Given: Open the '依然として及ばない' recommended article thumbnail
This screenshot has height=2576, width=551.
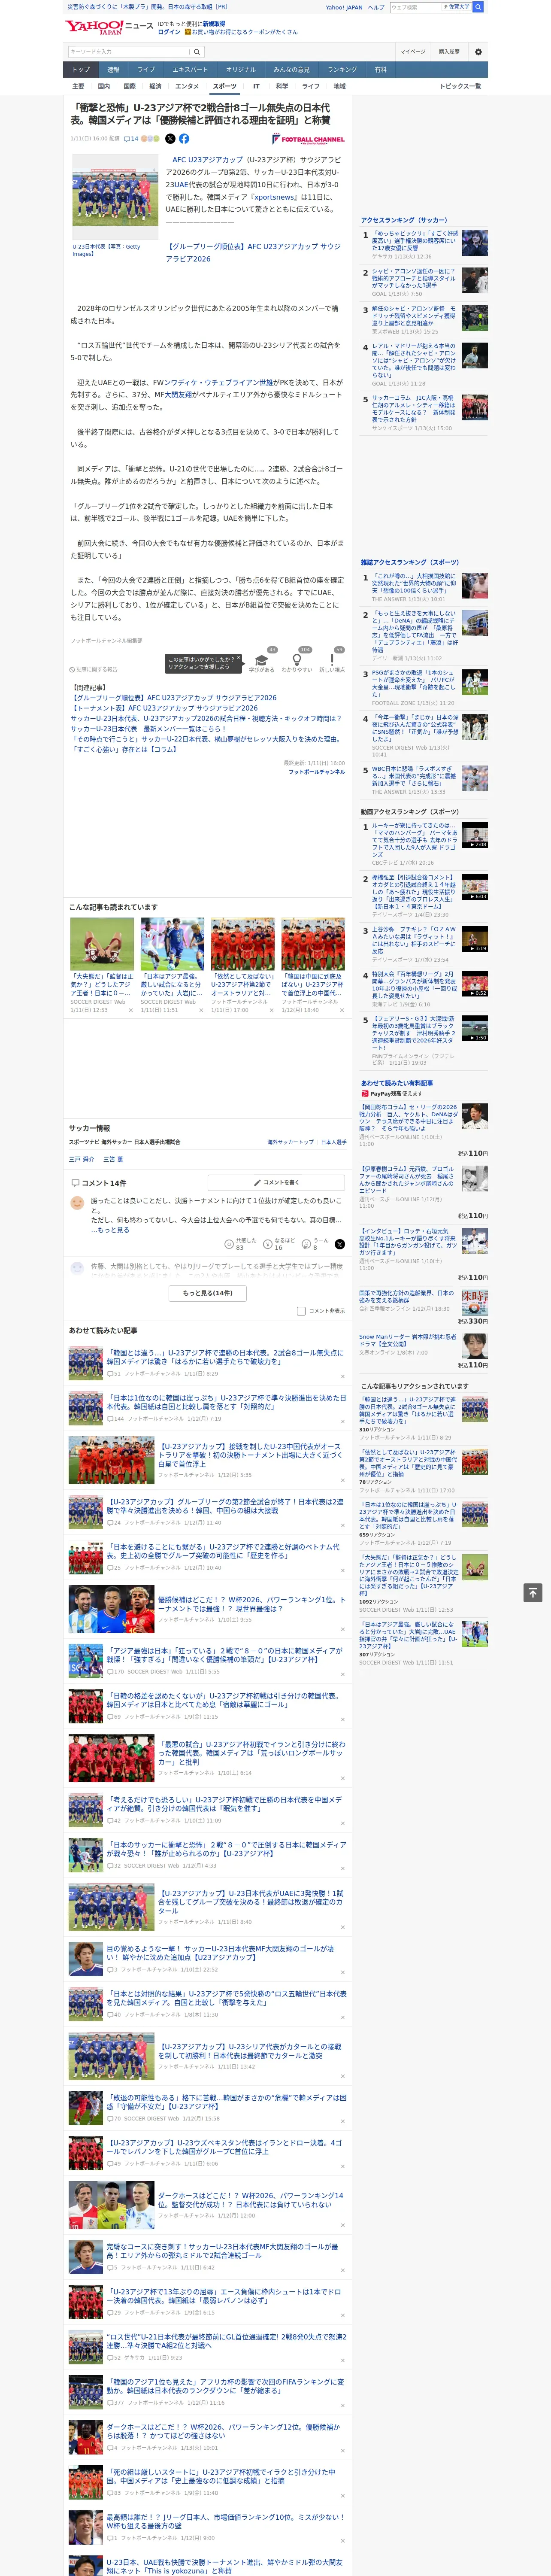Looking at the screenshot, I should 242,944.
